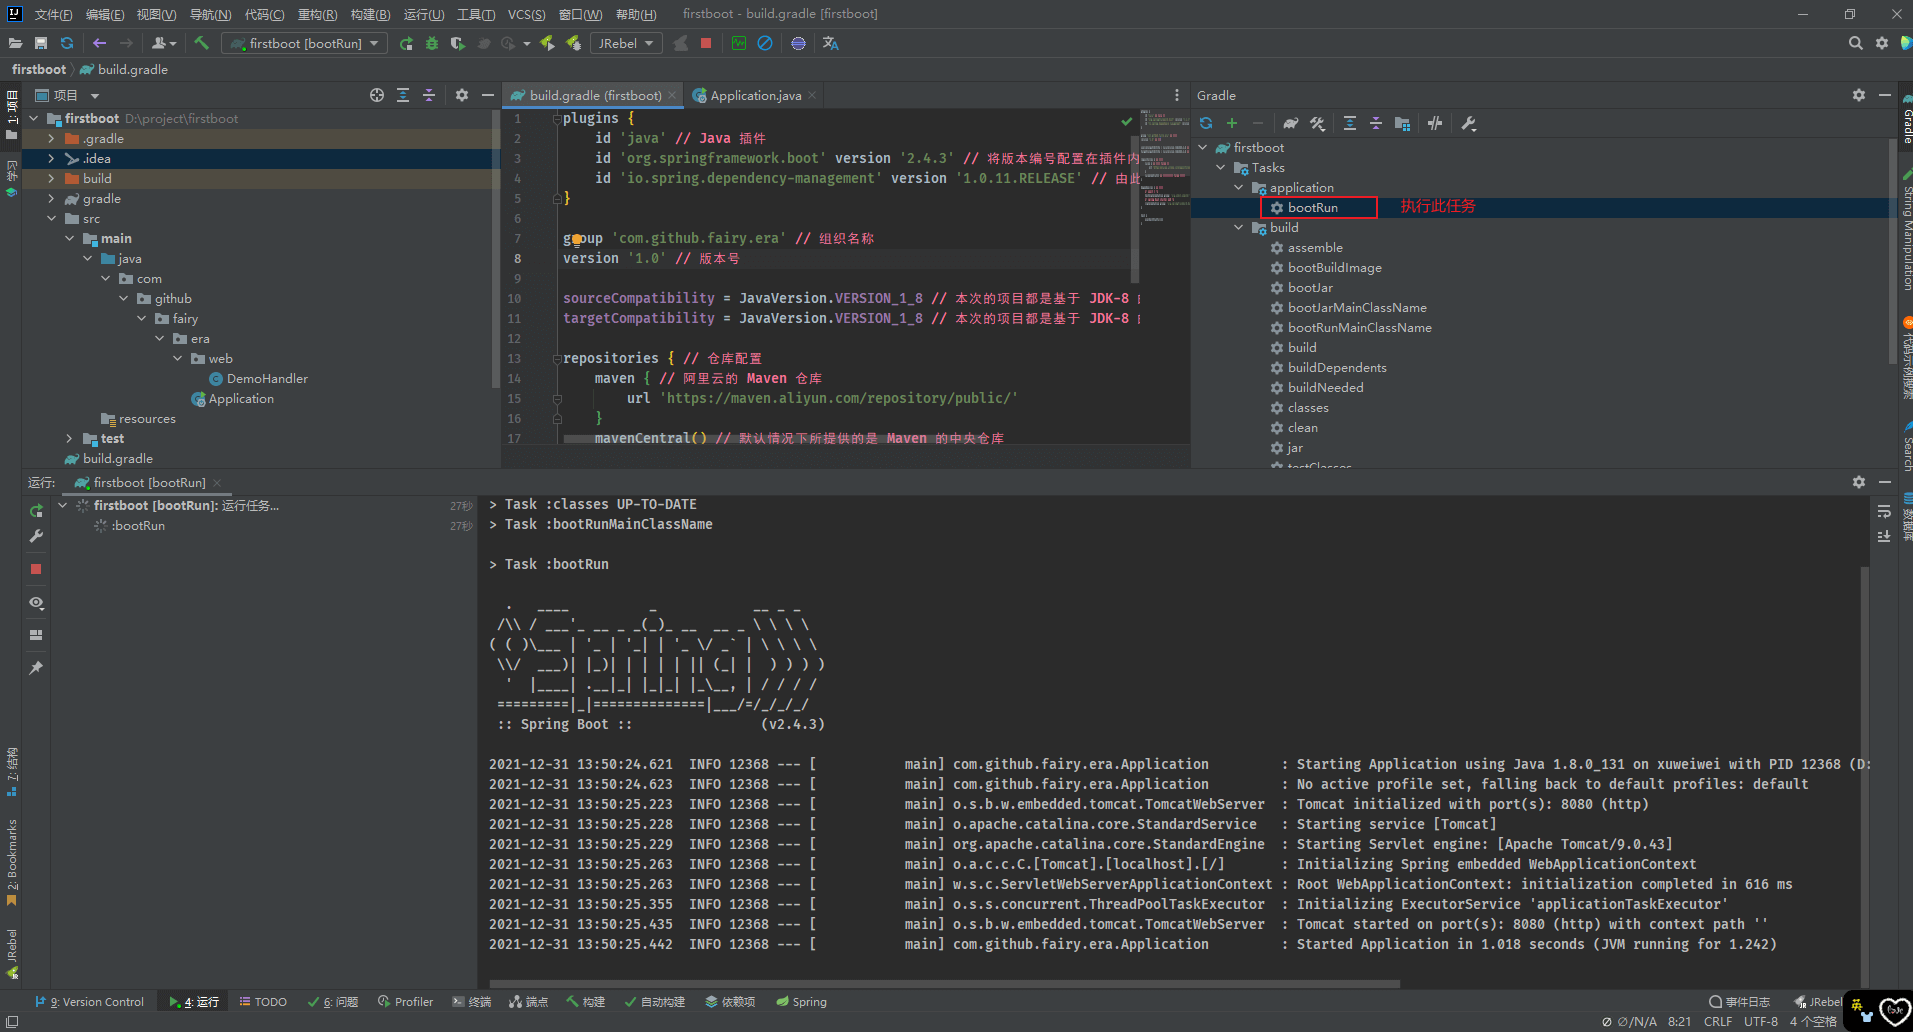Open the 项目 view selector dropdown
Image resolution: width=1913 pixels, height=1032 pixels.
pyautogui.click(x=69, y=95)
